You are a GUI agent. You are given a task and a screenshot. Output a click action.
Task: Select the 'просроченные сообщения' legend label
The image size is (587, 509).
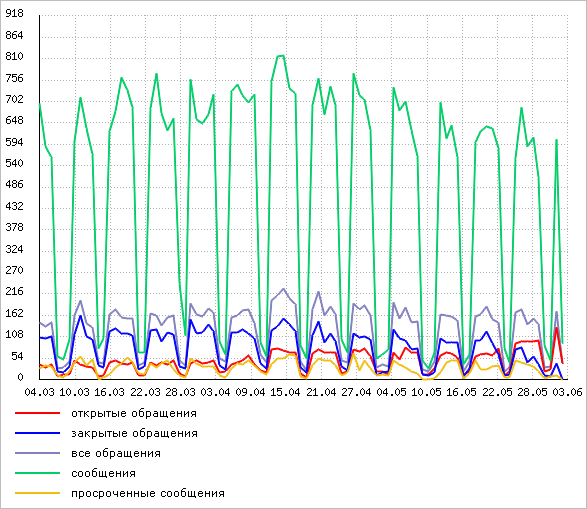pyautogui.click(x=148, y=493)
